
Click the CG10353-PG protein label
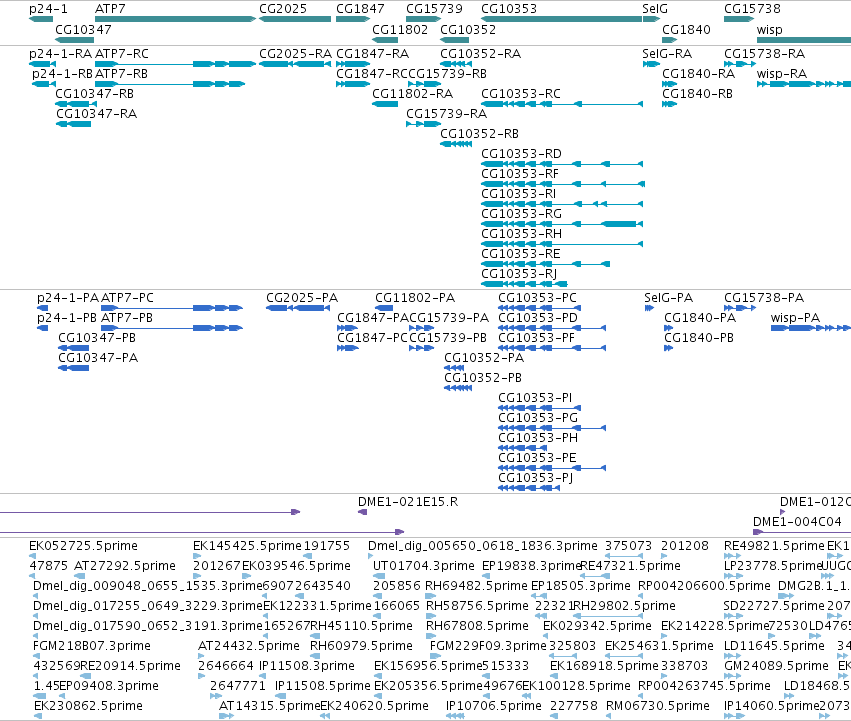pyautogui.click(x=538, y=419)
